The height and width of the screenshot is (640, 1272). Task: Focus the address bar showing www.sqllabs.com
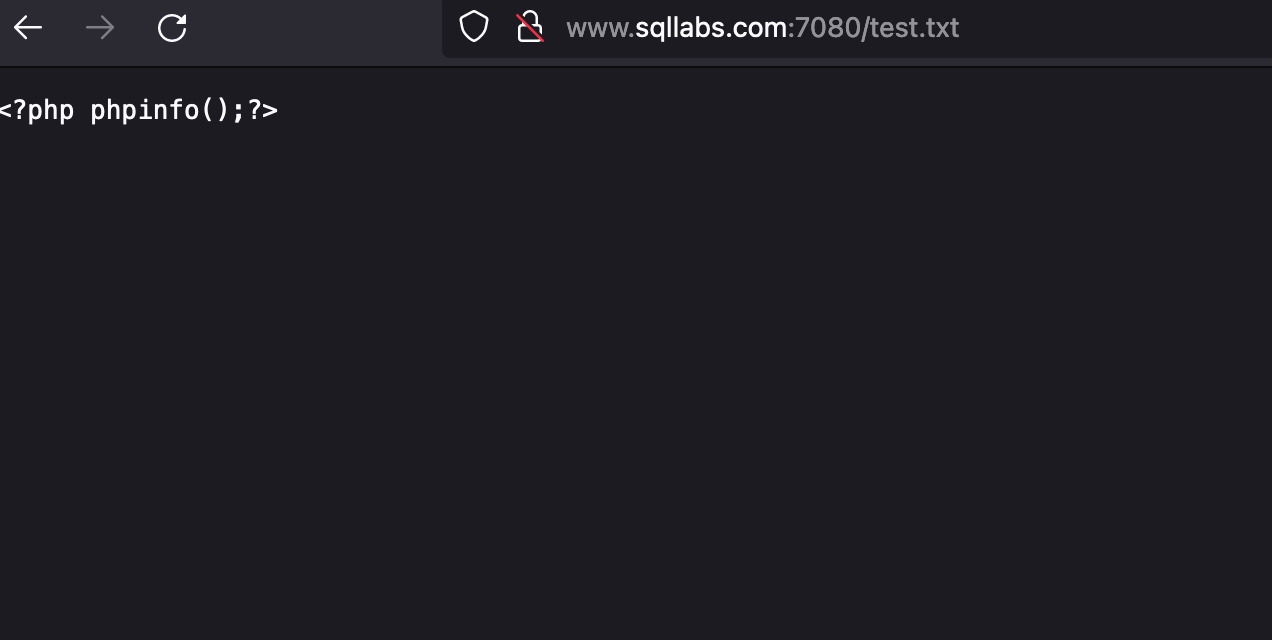857,28
